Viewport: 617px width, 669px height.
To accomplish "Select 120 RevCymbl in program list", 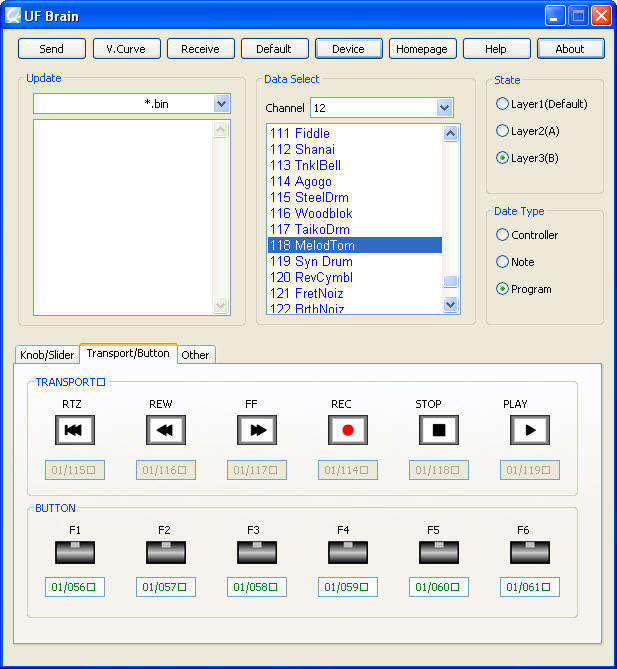I will click(x=355, y=277).
